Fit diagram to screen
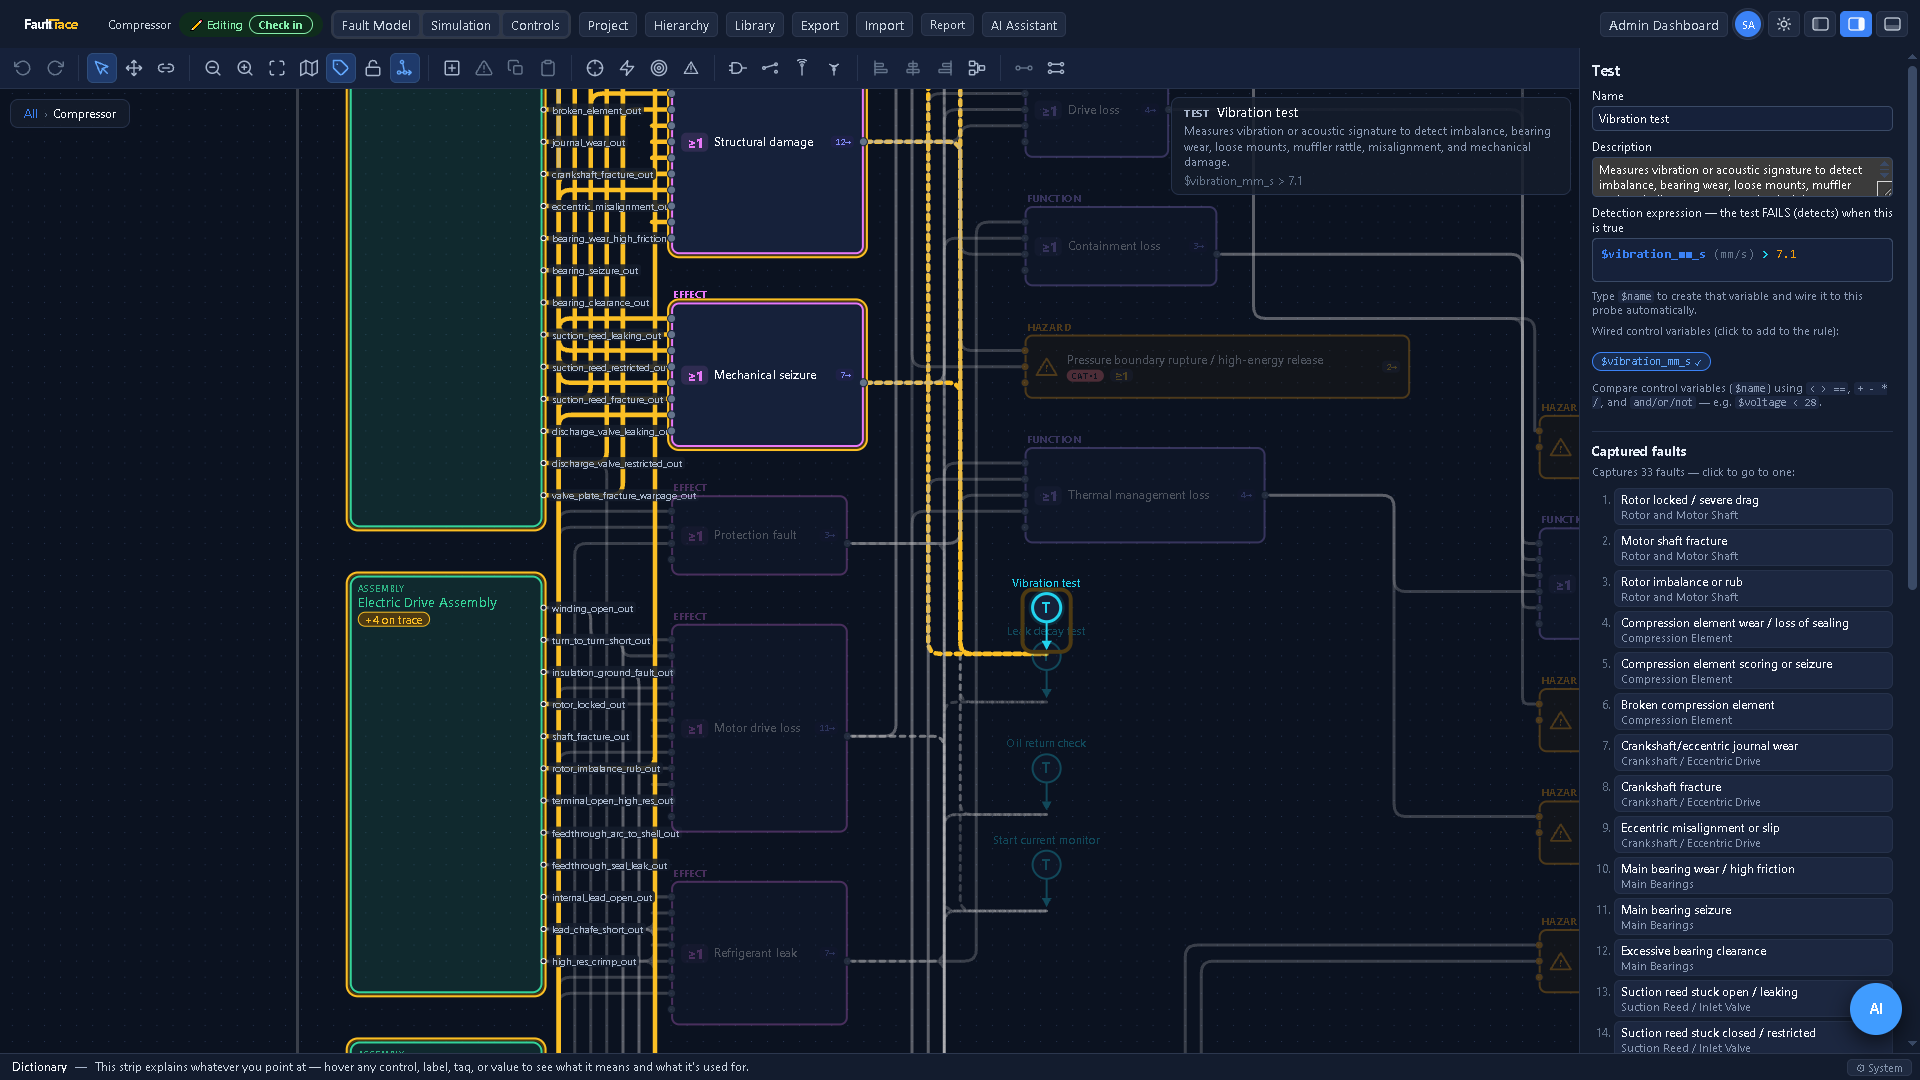Screen dimensions: 1920x1080 [x=277, y=68]
